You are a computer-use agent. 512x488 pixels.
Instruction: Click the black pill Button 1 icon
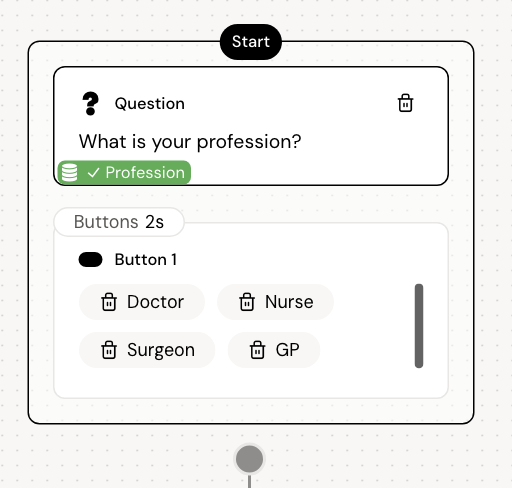[90, 260]
